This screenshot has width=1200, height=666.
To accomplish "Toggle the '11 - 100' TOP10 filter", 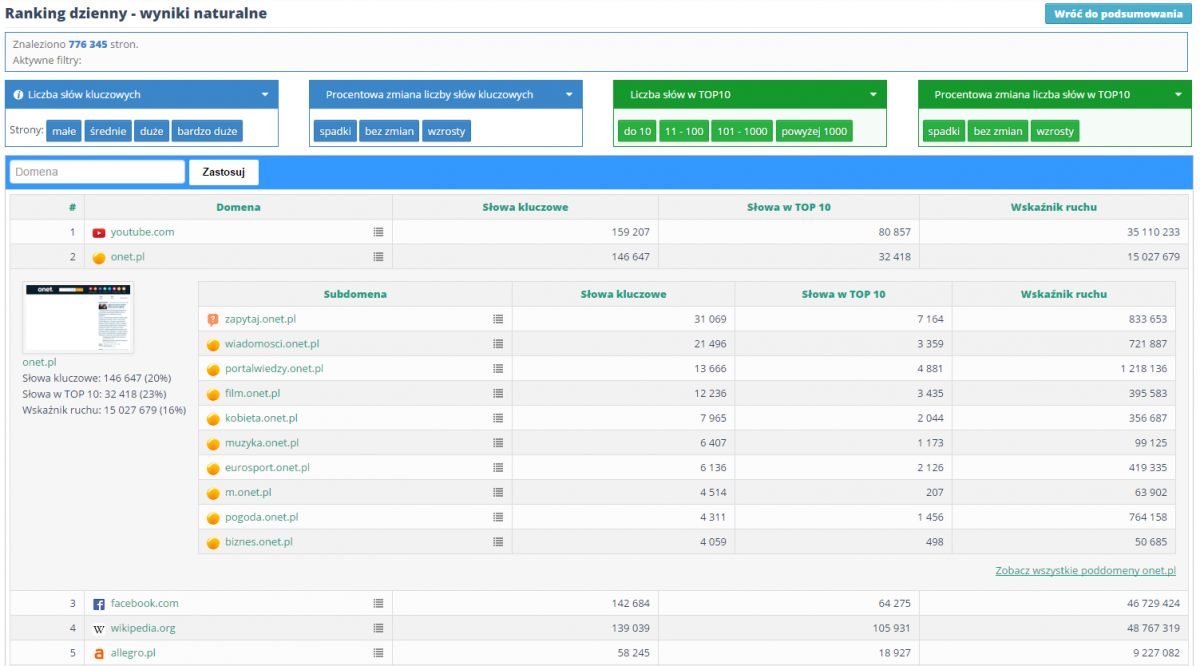I will [x=684, y=131].
